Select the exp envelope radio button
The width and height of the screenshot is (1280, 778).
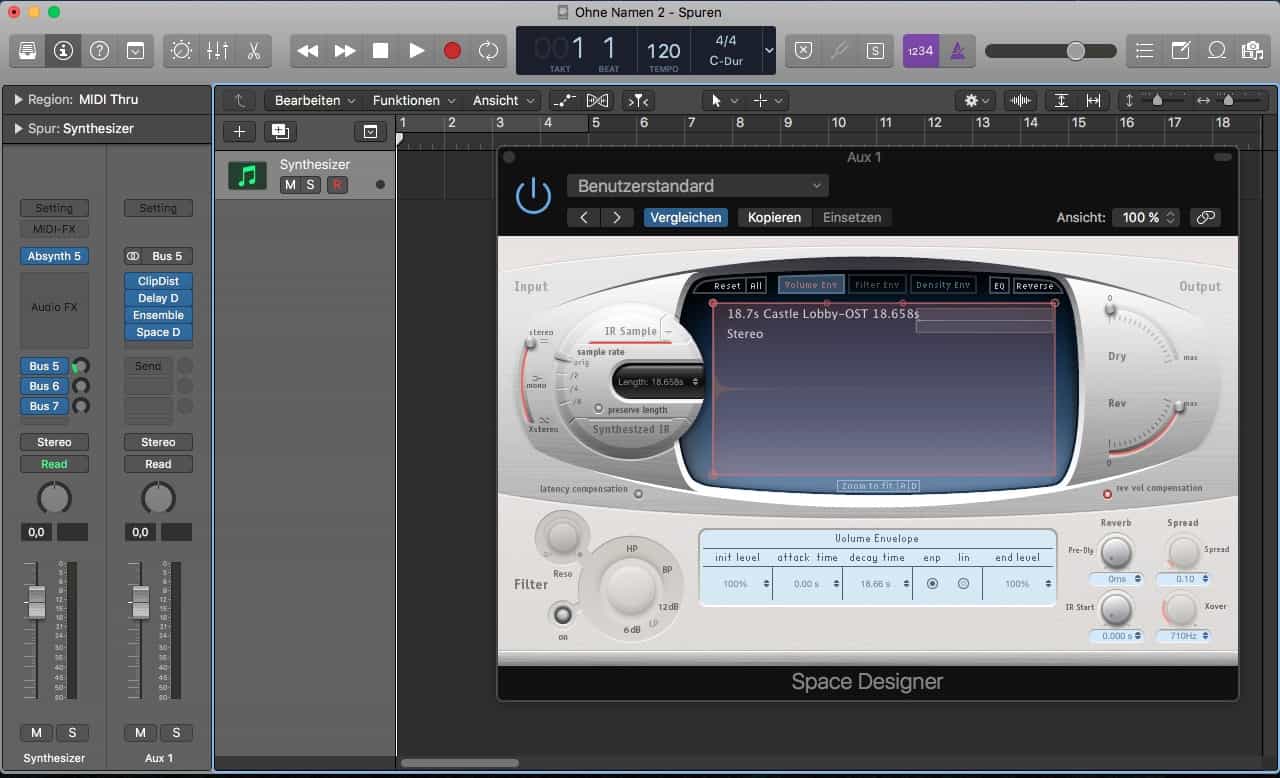pyautogui.click(x=932, y=583)
